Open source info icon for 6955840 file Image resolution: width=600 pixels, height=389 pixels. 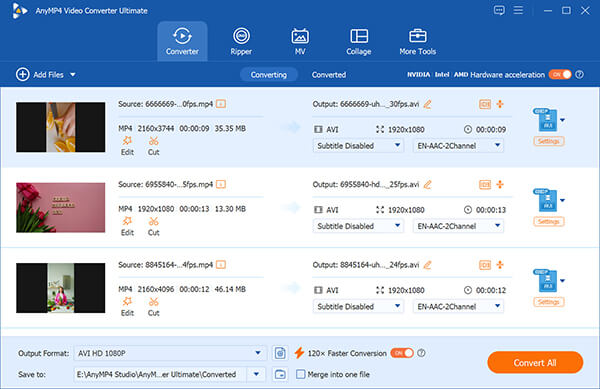pos(221,184)
